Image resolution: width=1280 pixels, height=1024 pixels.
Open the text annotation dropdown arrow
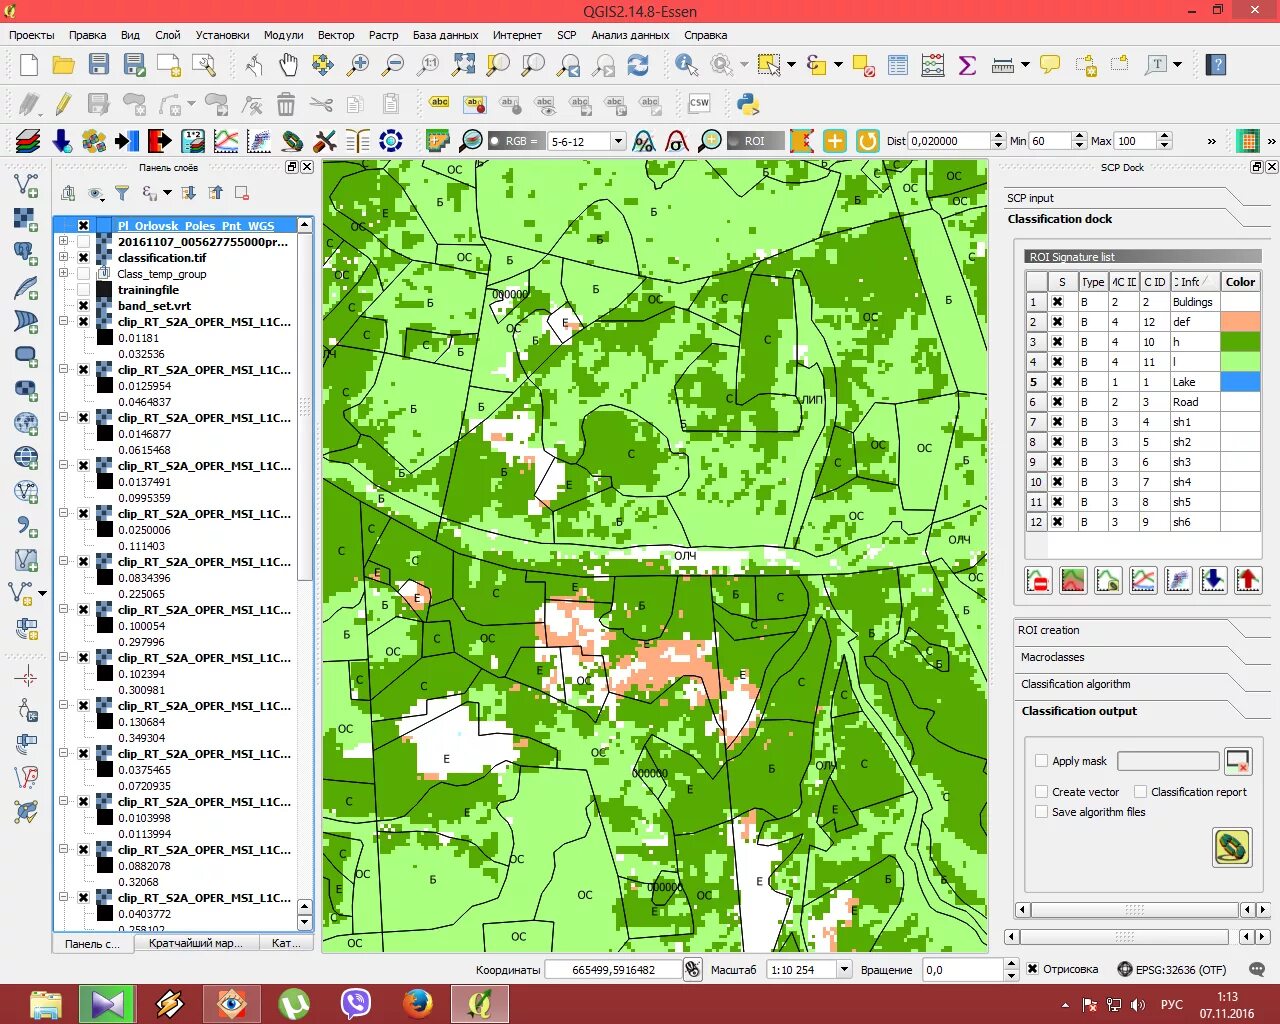pos(1178,65)
